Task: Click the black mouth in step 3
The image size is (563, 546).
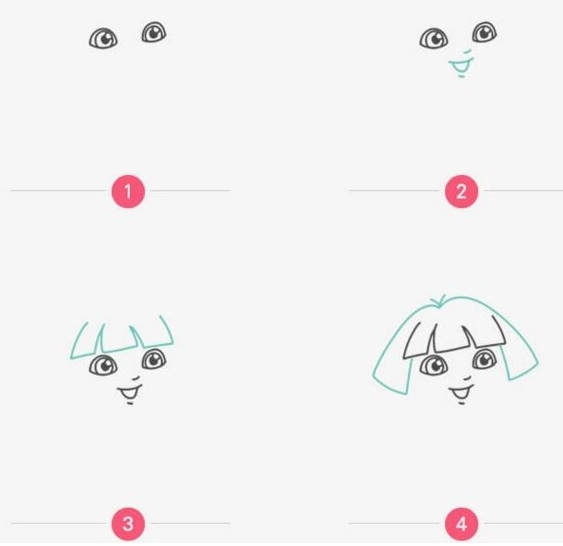Action: pos(130,391)
